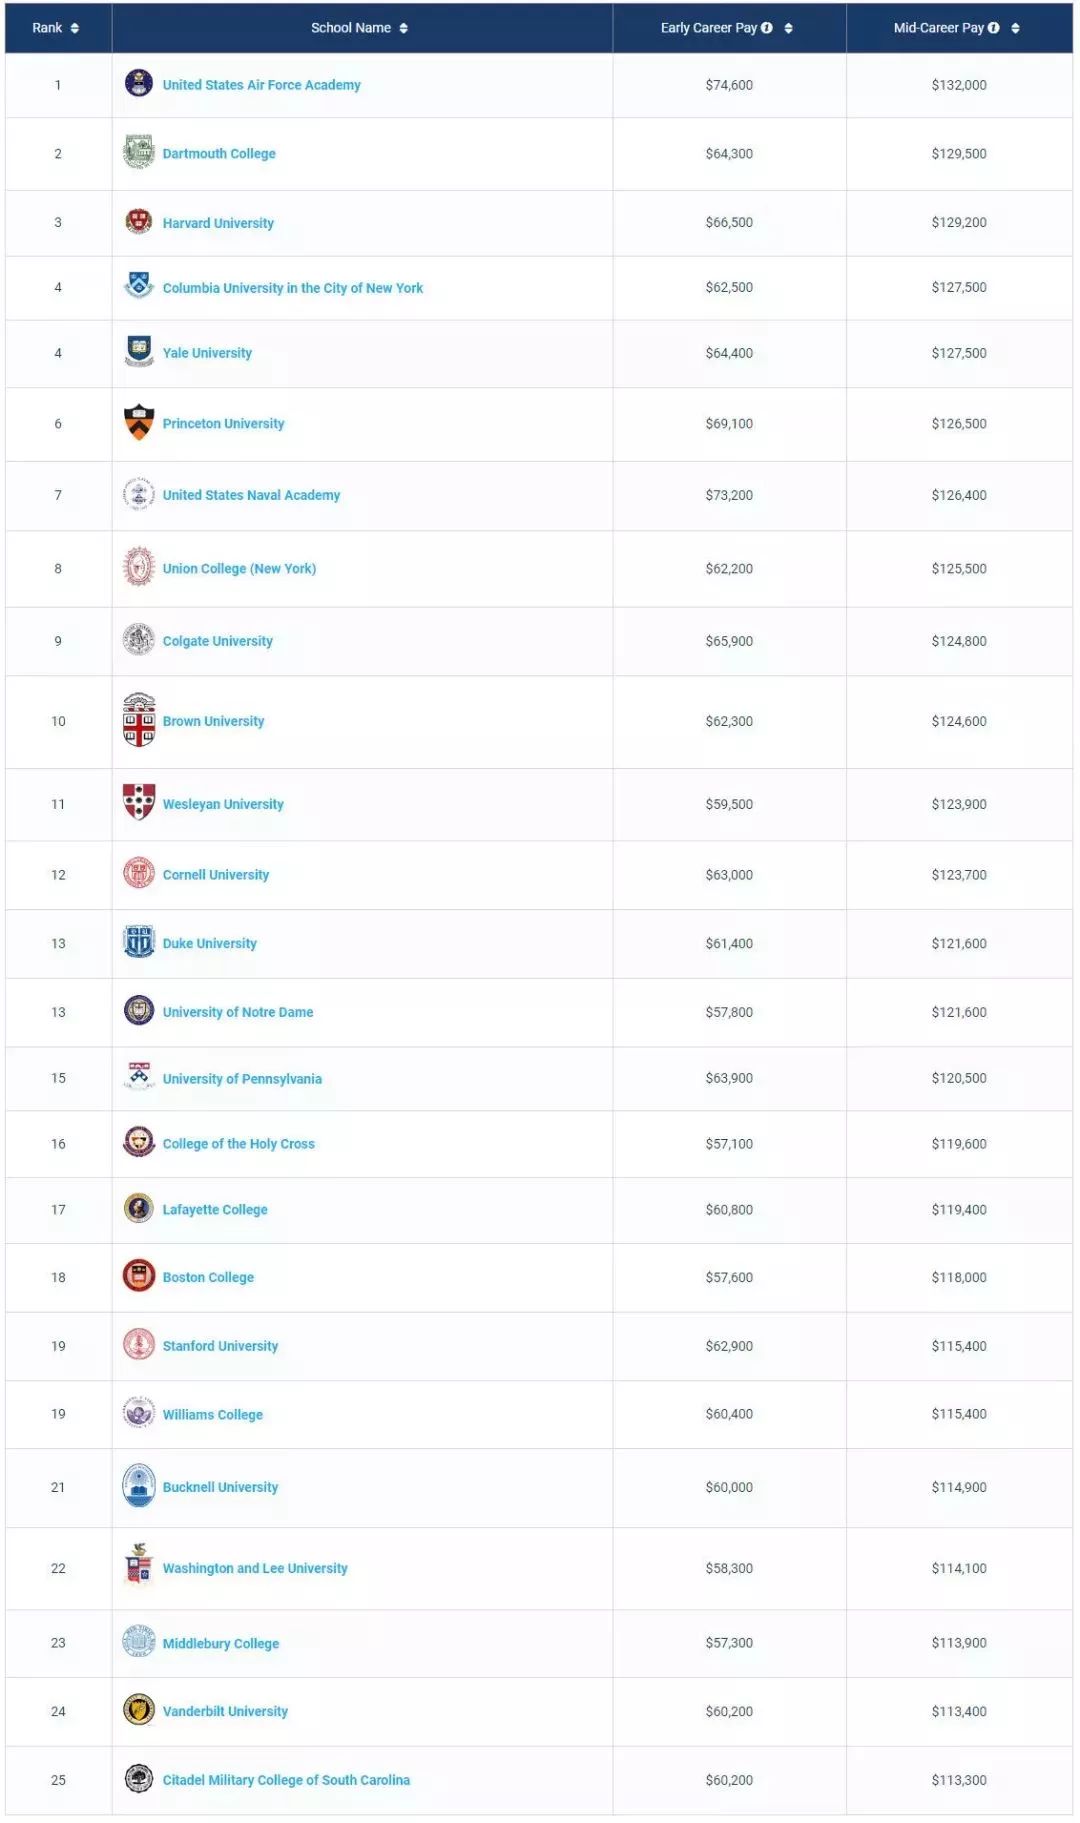1080x1823 pixels.
Task: Open the Dartmouth College link
Action: coord(219,154)
